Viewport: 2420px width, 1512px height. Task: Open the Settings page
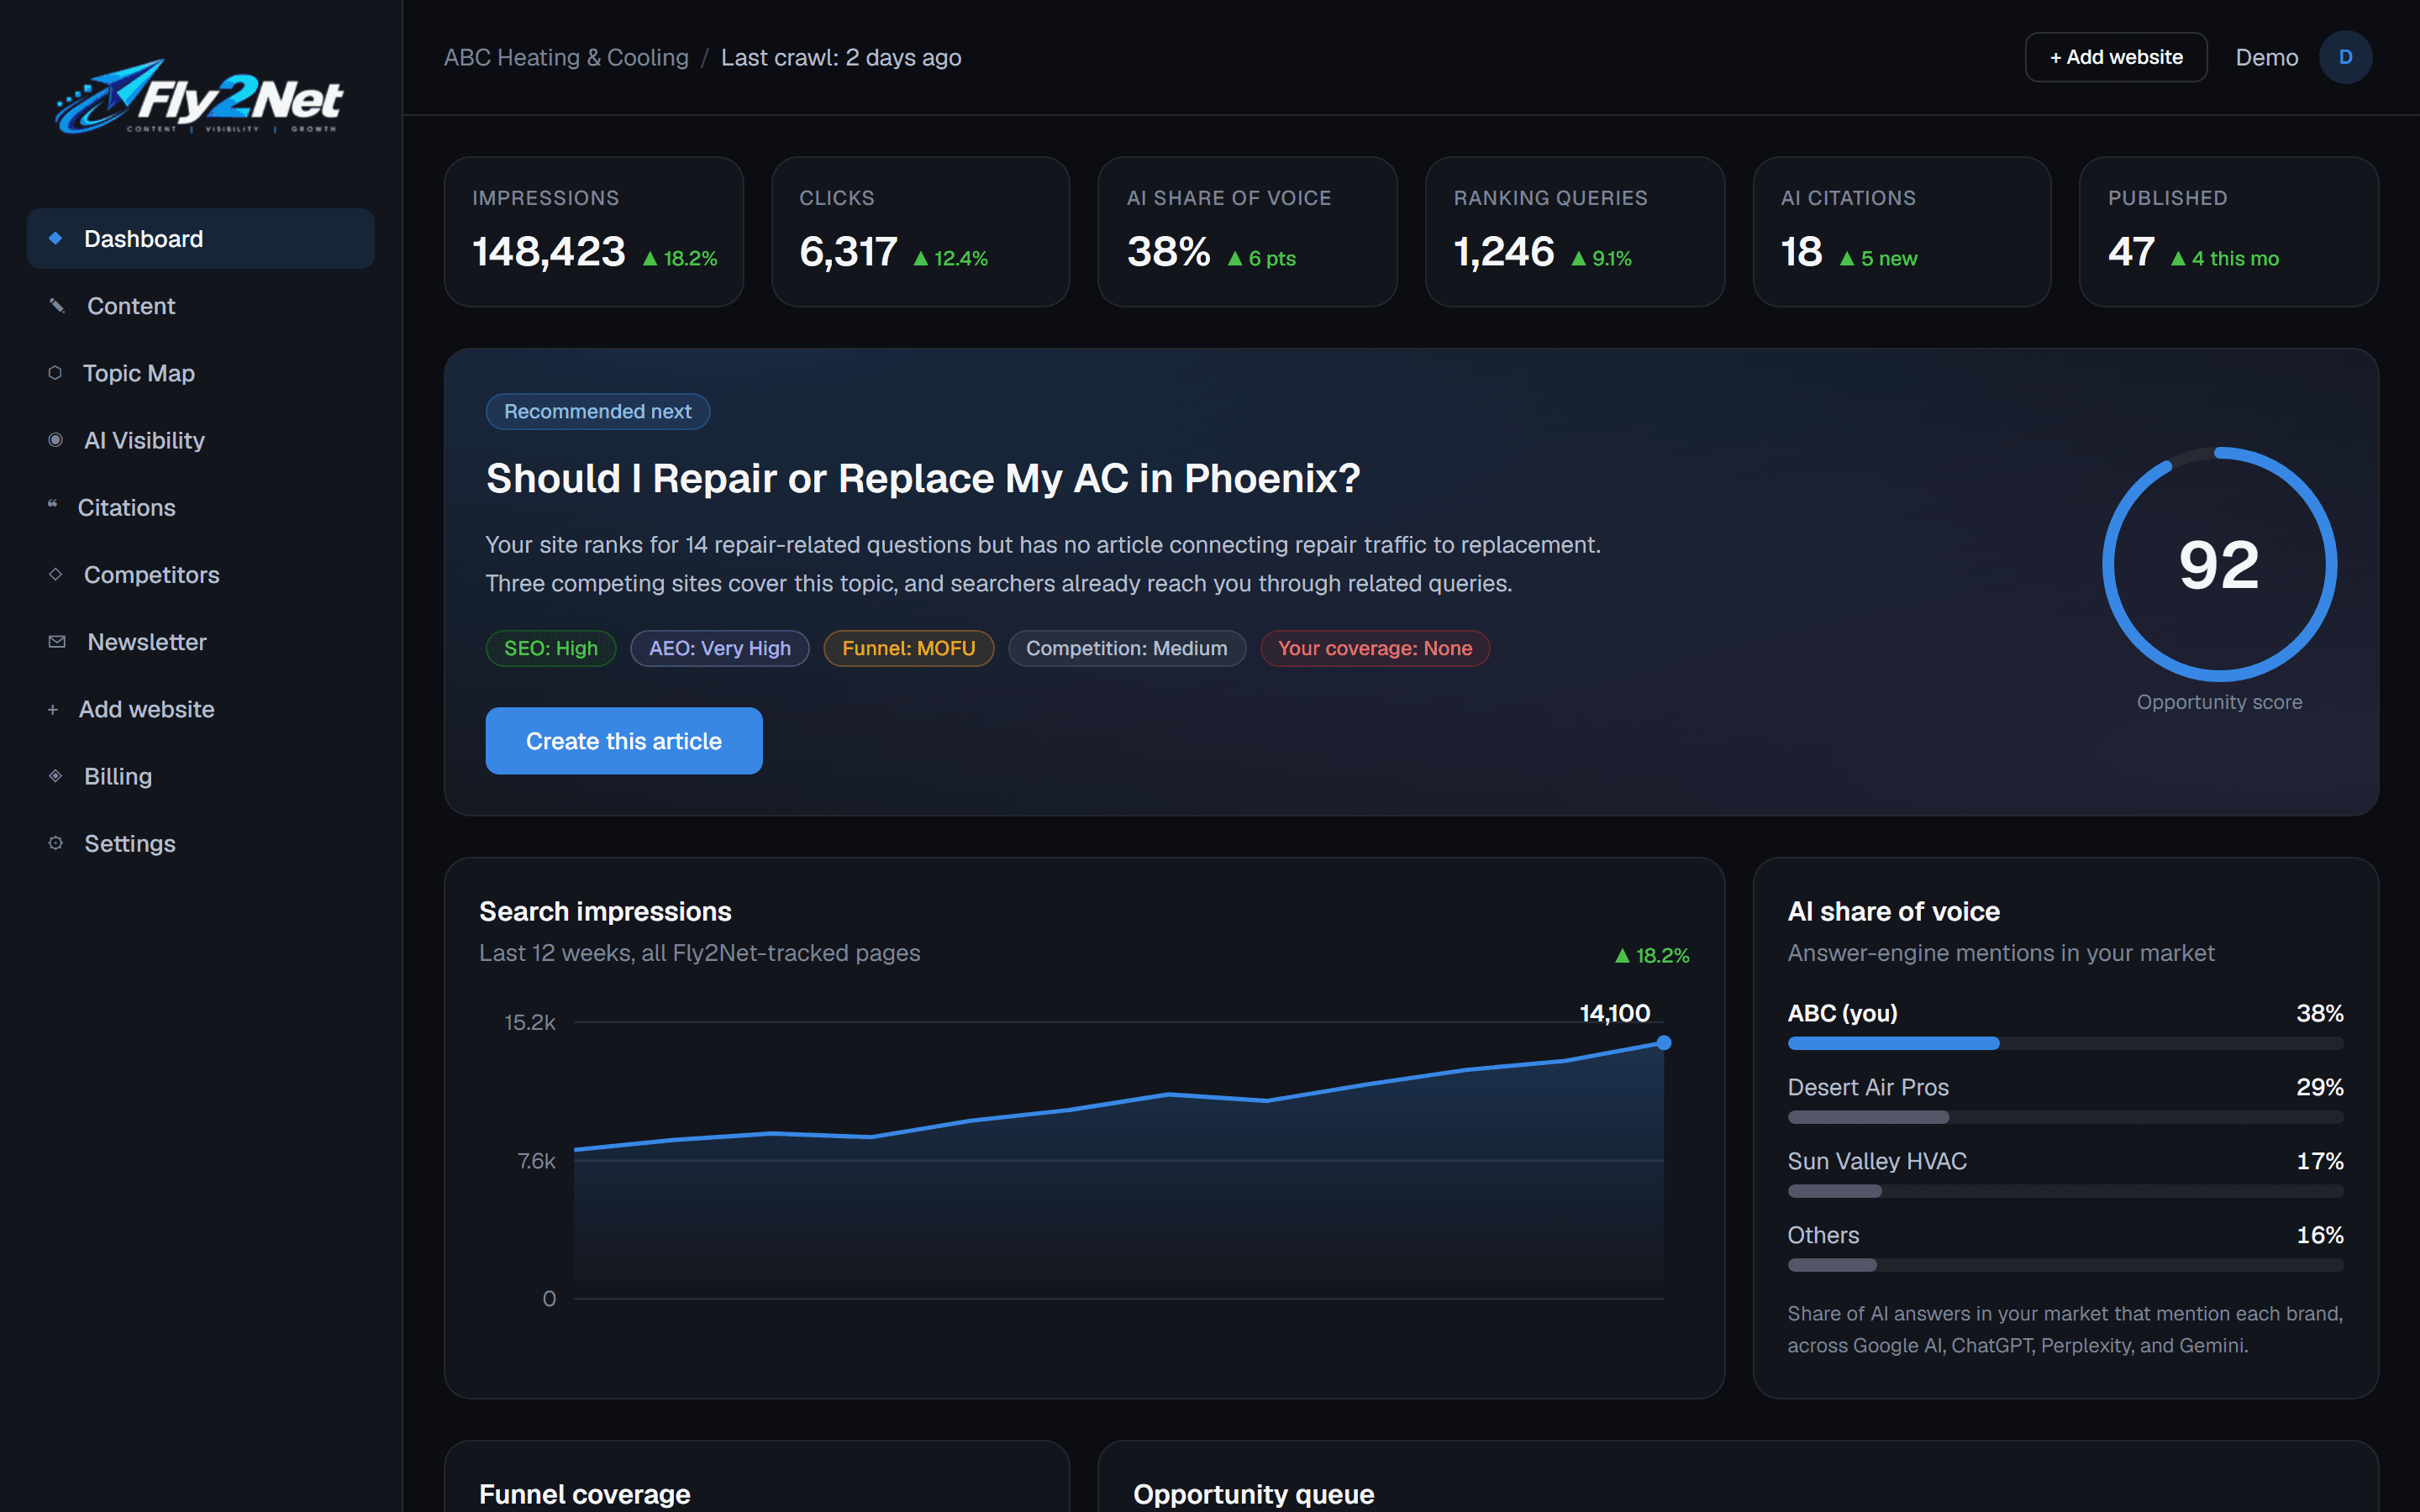point(201,843)
